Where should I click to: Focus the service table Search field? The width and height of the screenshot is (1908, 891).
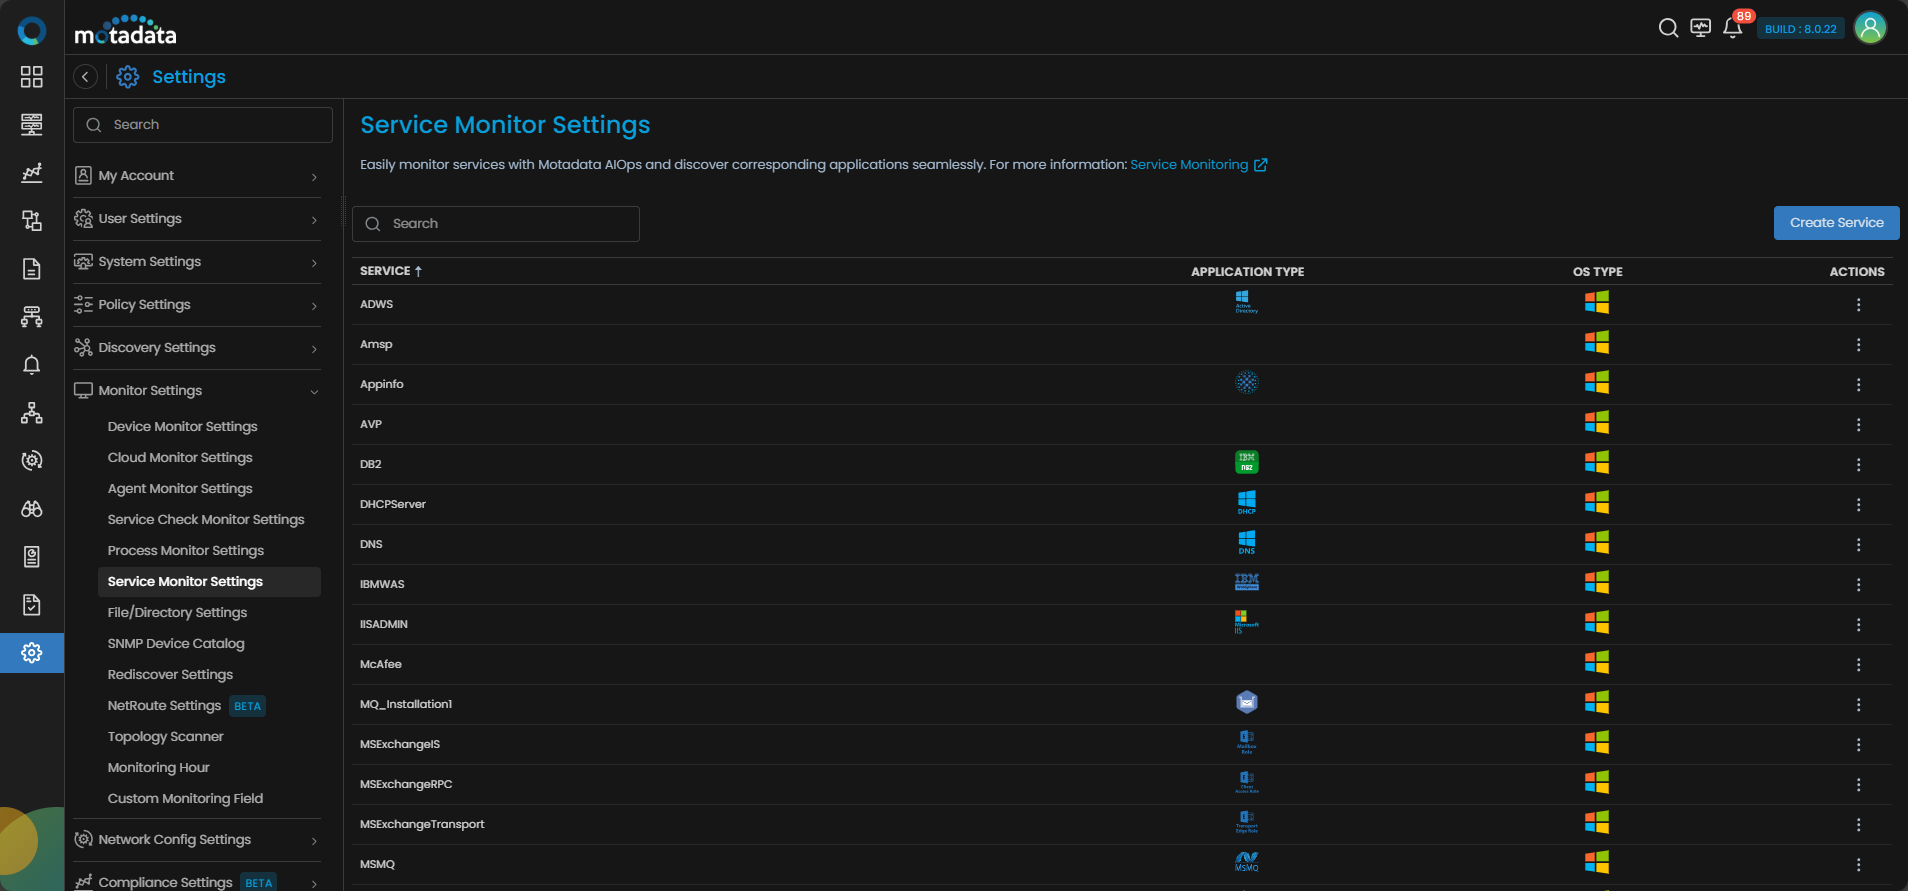[x=496, y=224]
